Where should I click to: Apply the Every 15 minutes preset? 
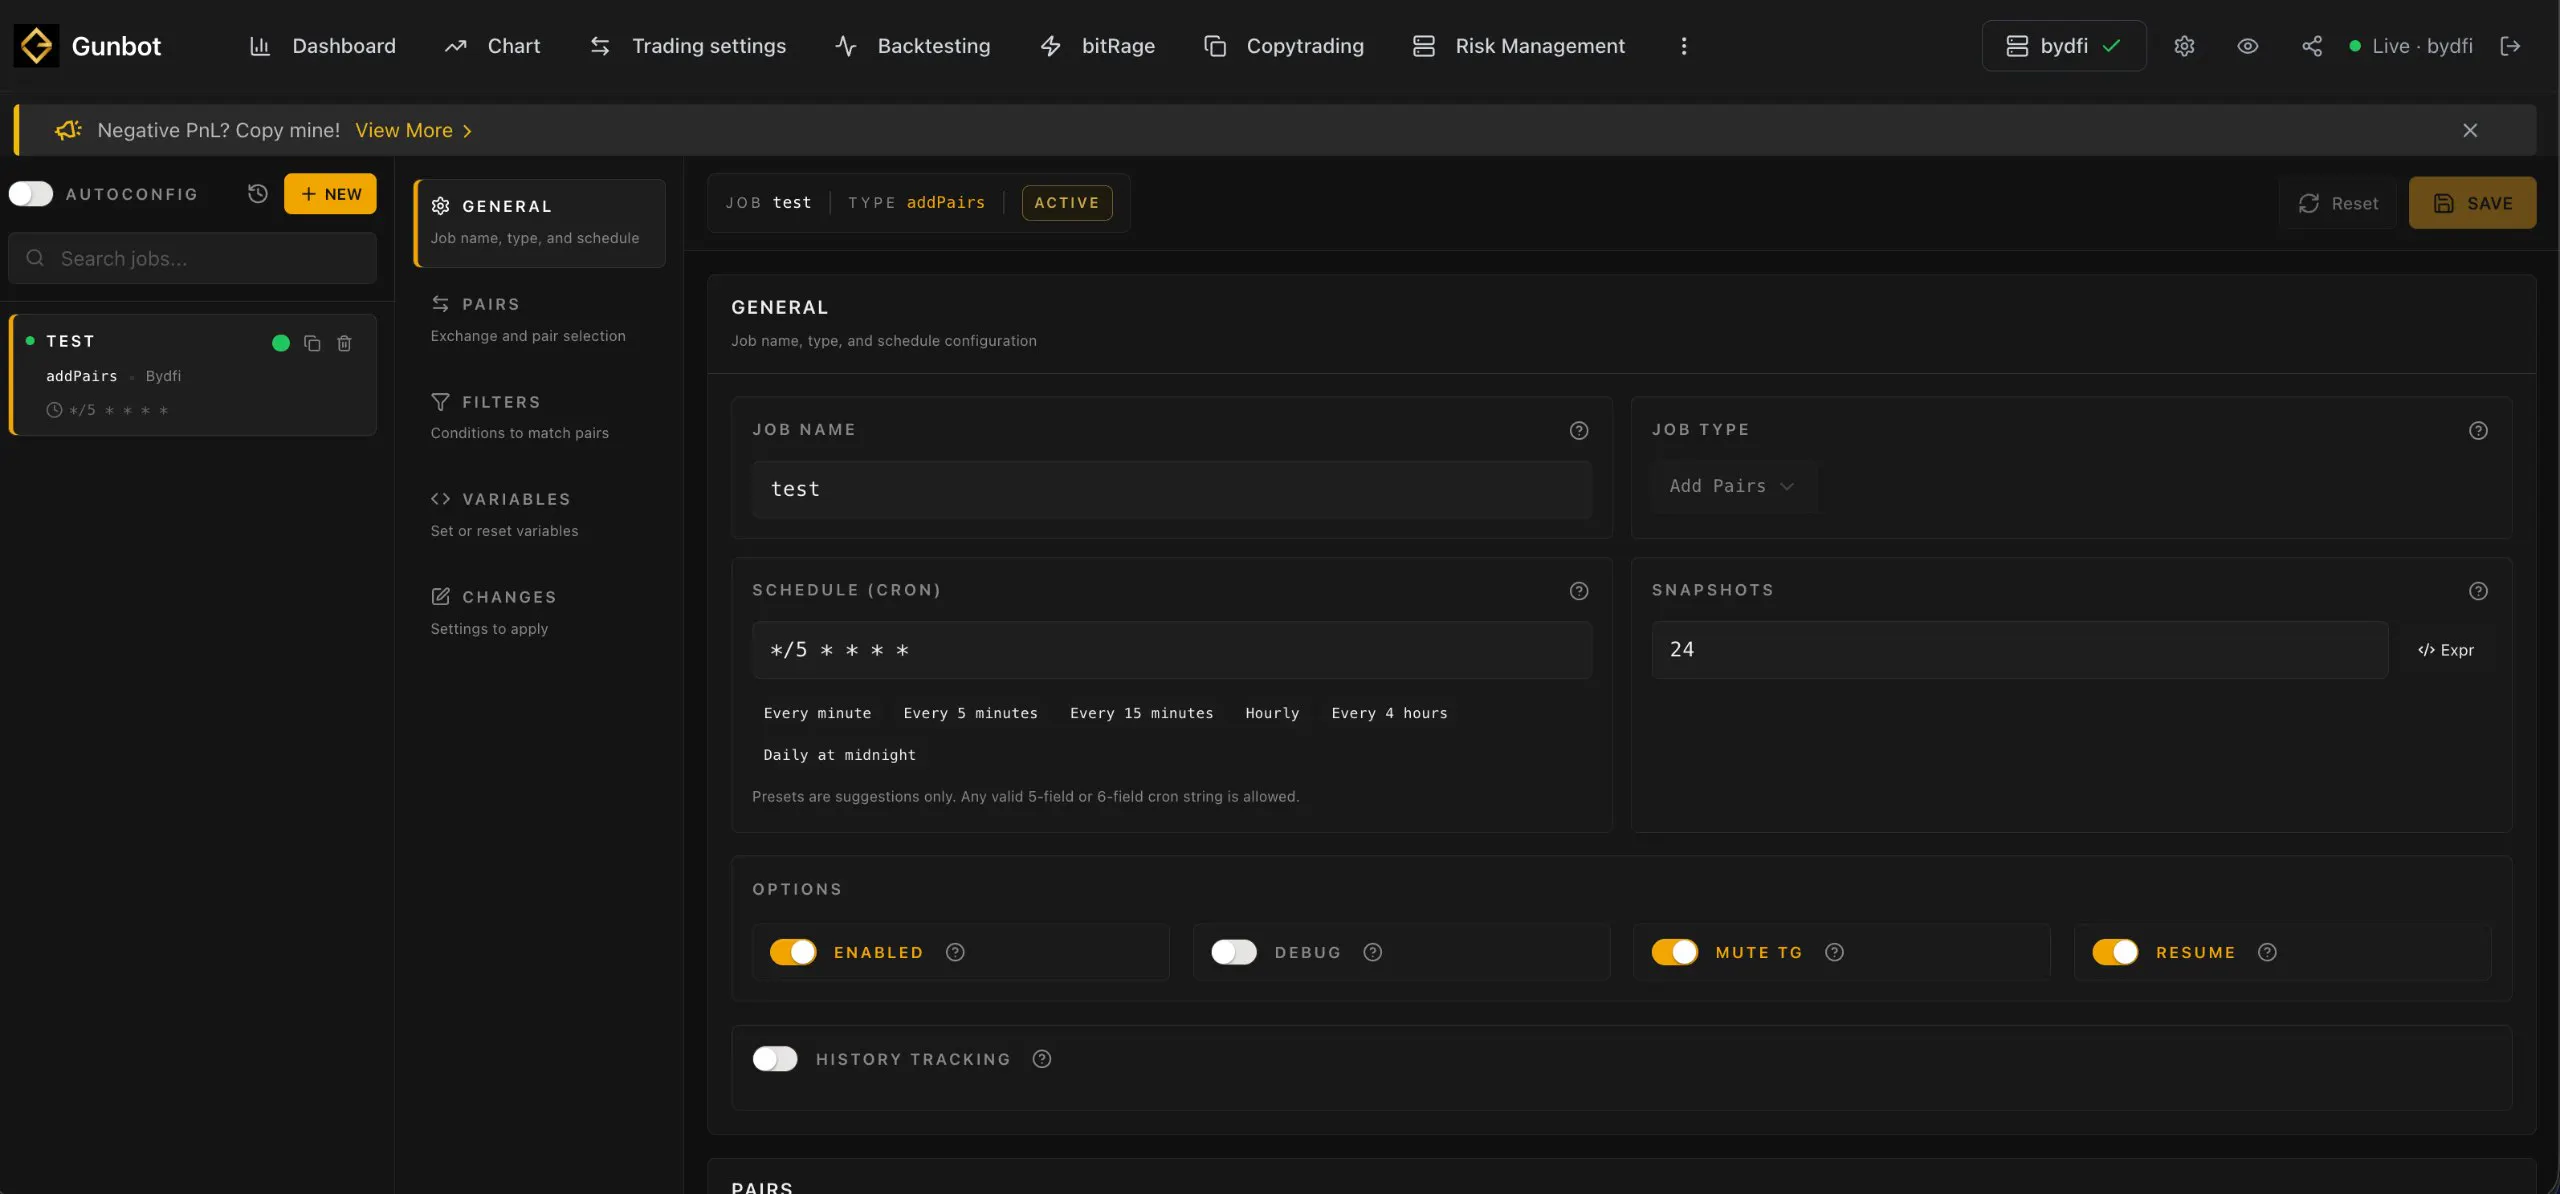click(x=1141, y=713)
